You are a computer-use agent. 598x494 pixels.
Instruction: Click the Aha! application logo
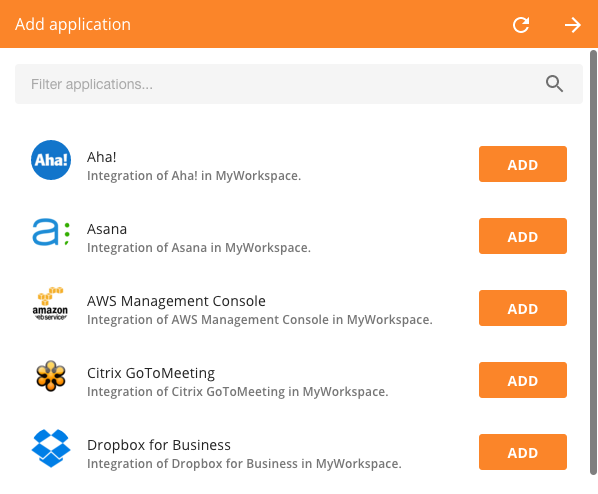pos(51,160)
